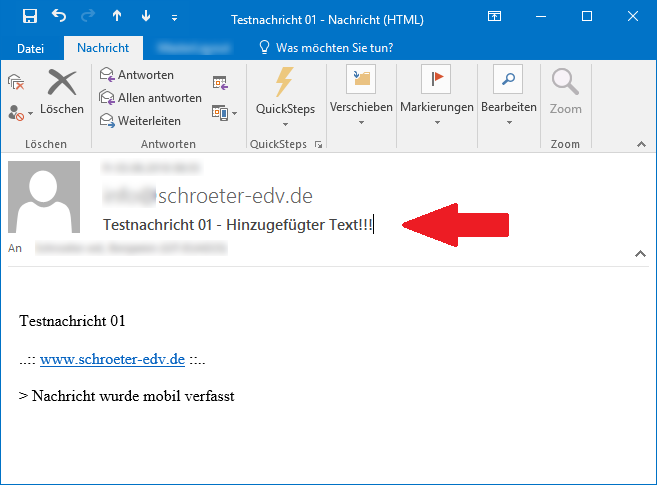Delete the message with Löschen
This screenshot has height=485, width=657.
(62, 92)
